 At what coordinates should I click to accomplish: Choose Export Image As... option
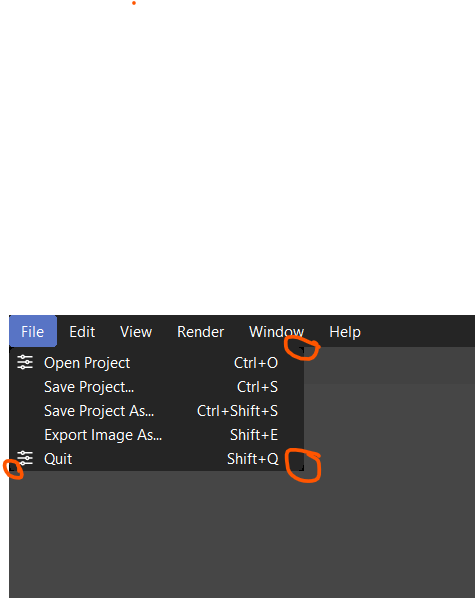(x=156, y=435)
